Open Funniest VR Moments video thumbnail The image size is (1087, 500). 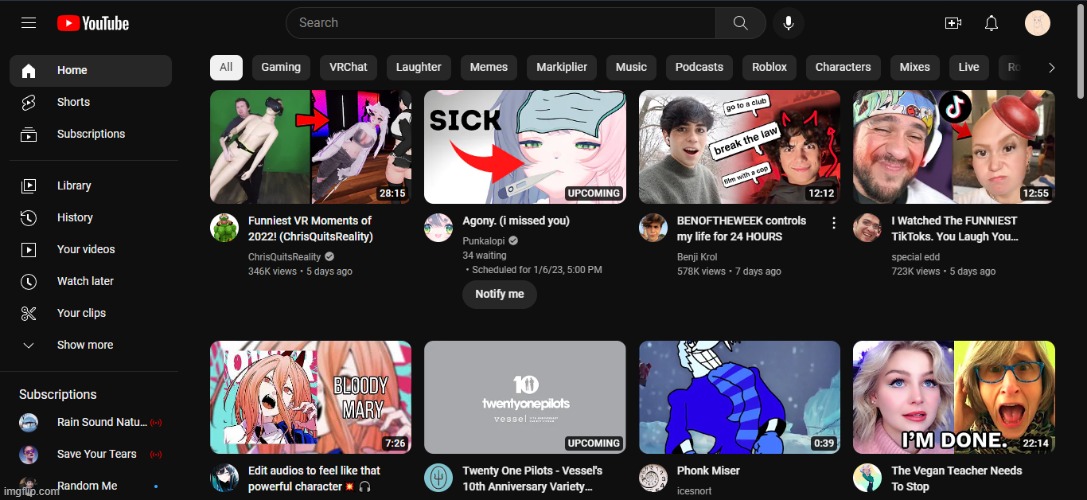pos(310,147)
